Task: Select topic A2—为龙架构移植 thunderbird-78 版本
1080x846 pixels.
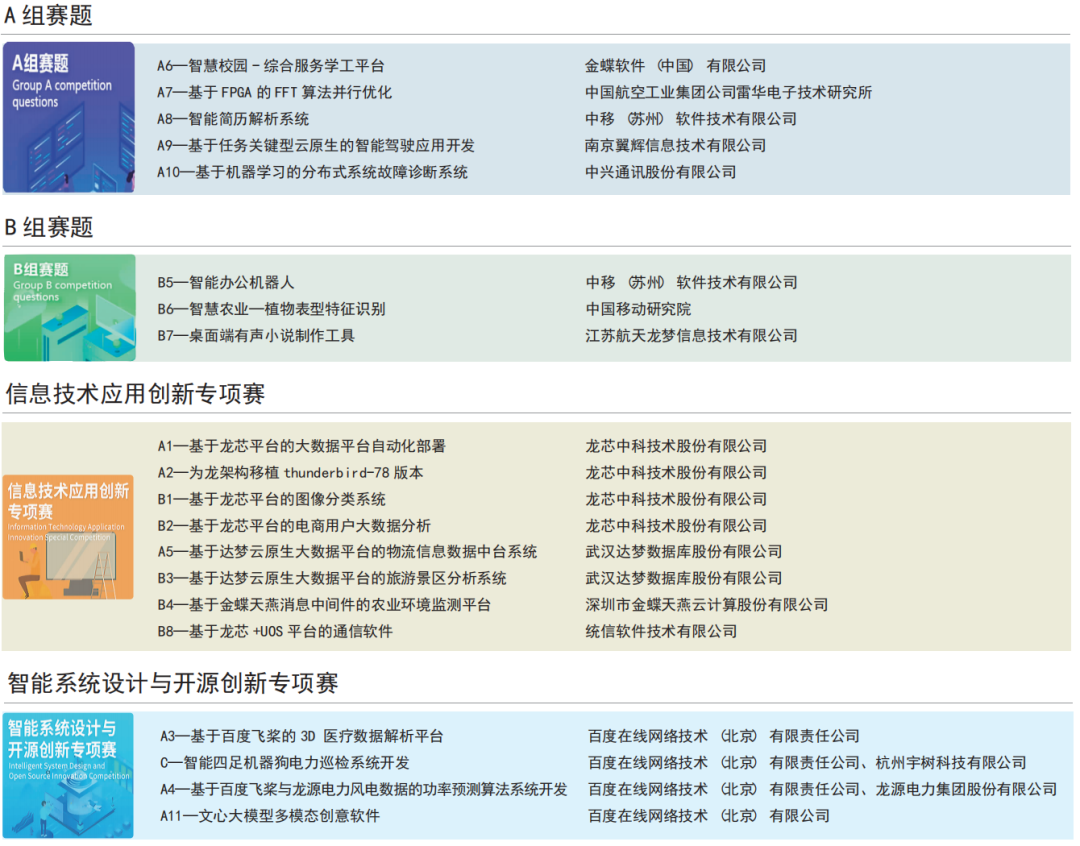Action: coord(290,473)
